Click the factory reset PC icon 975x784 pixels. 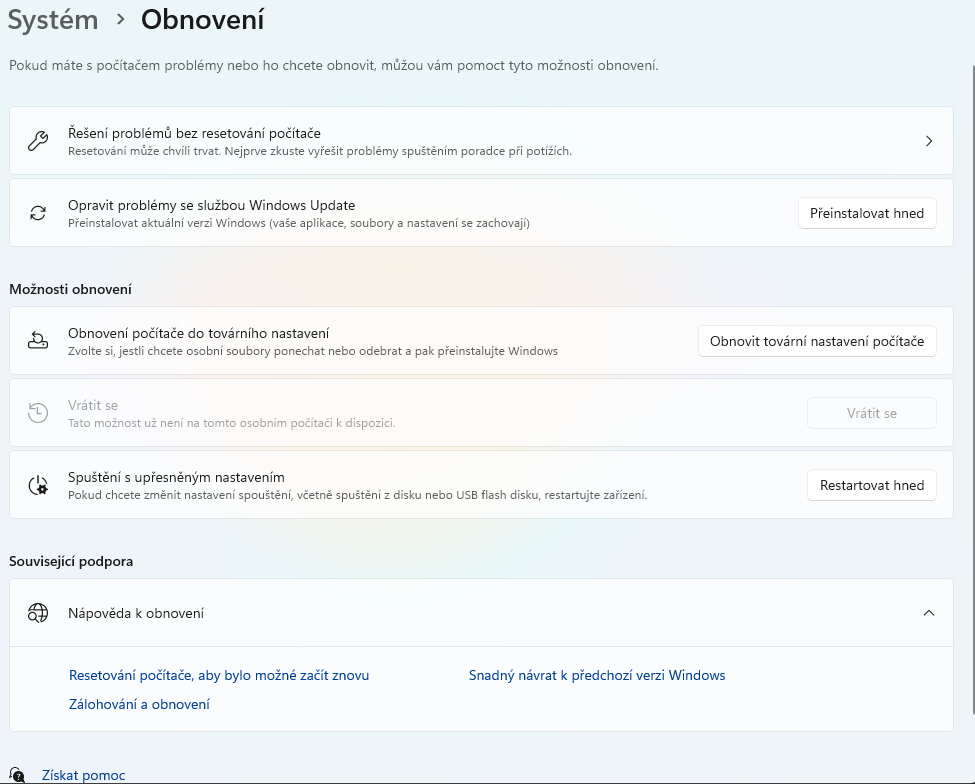pyautogui.click(x=38, y=341)
